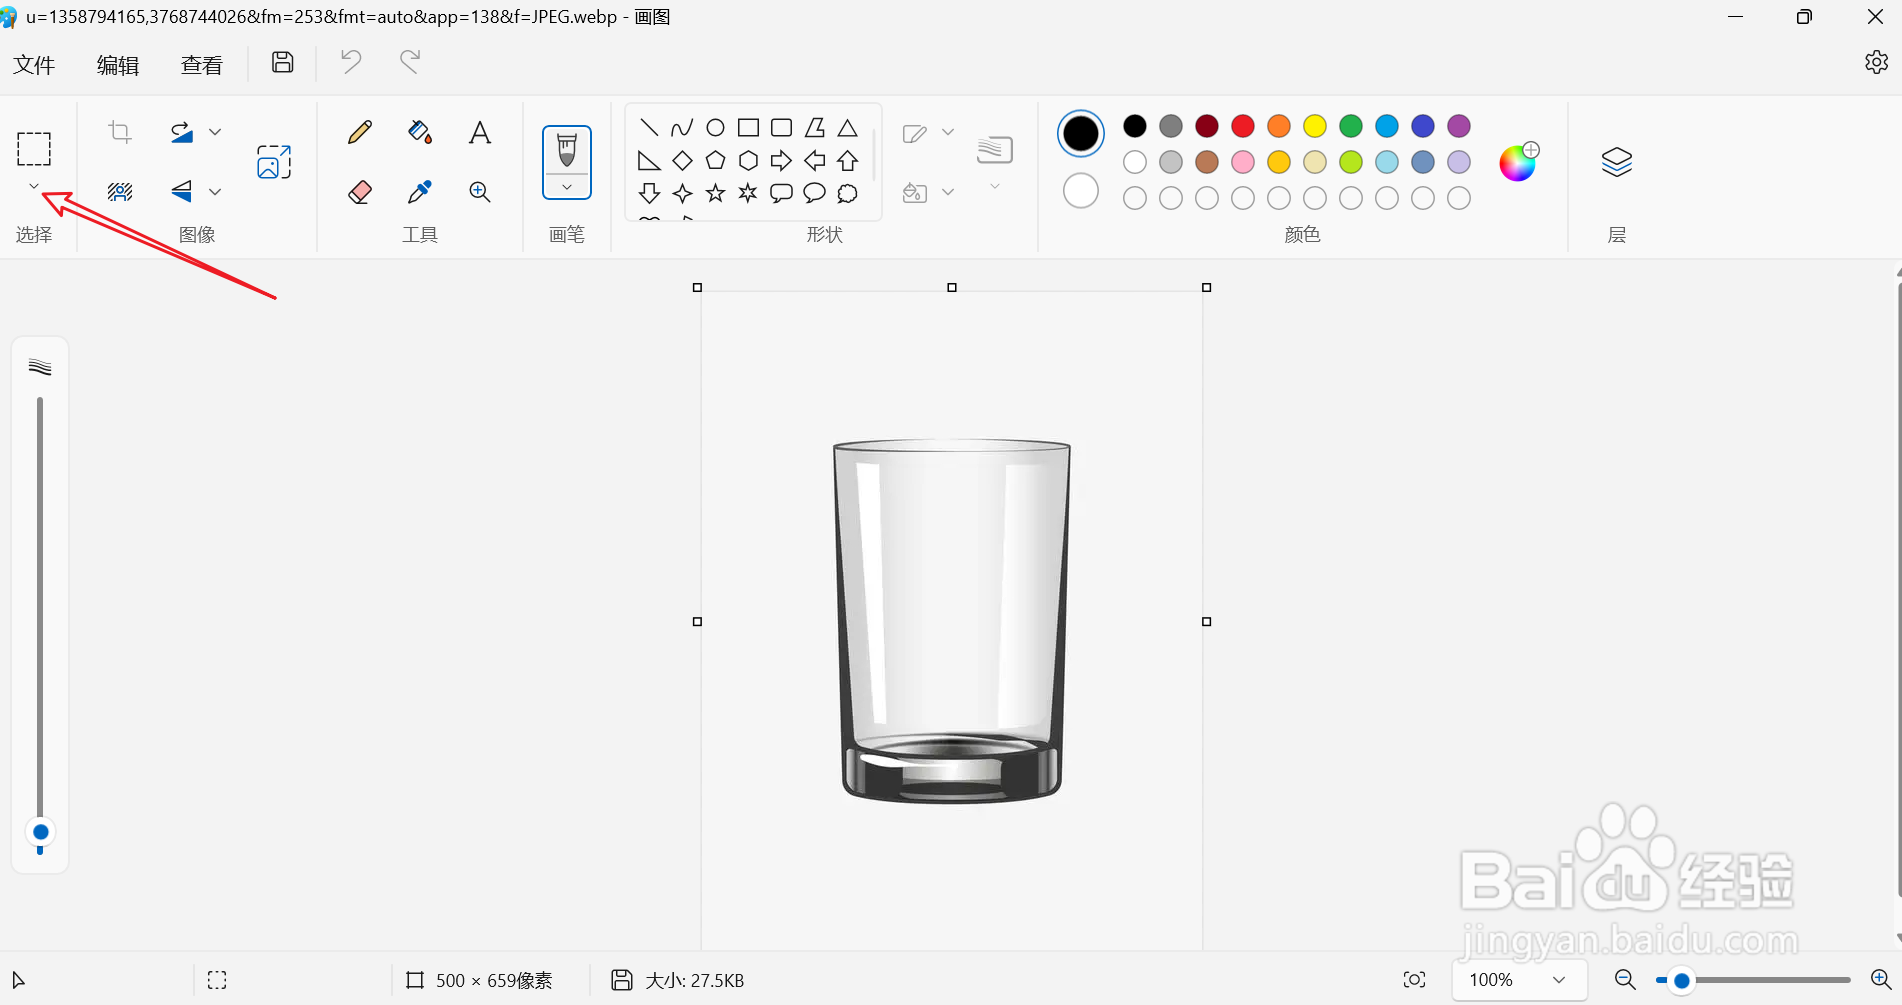Open the Layers panel
The height and width of the screenshot is (1005, 1902).
click(1617, 162)
